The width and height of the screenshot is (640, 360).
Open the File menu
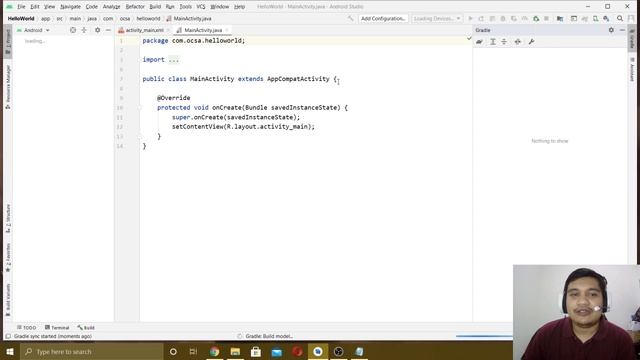21,7
